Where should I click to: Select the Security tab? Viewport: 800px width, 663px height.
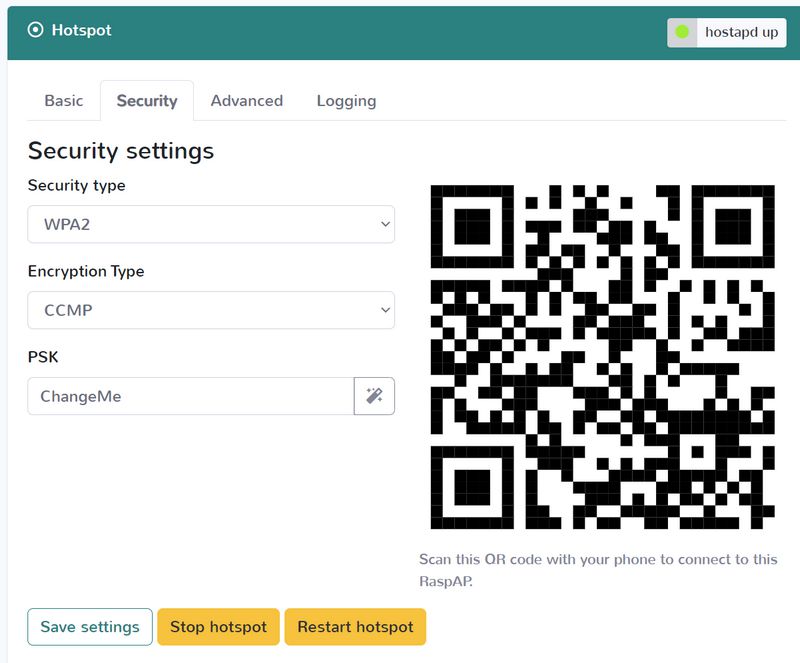point(147,101)
